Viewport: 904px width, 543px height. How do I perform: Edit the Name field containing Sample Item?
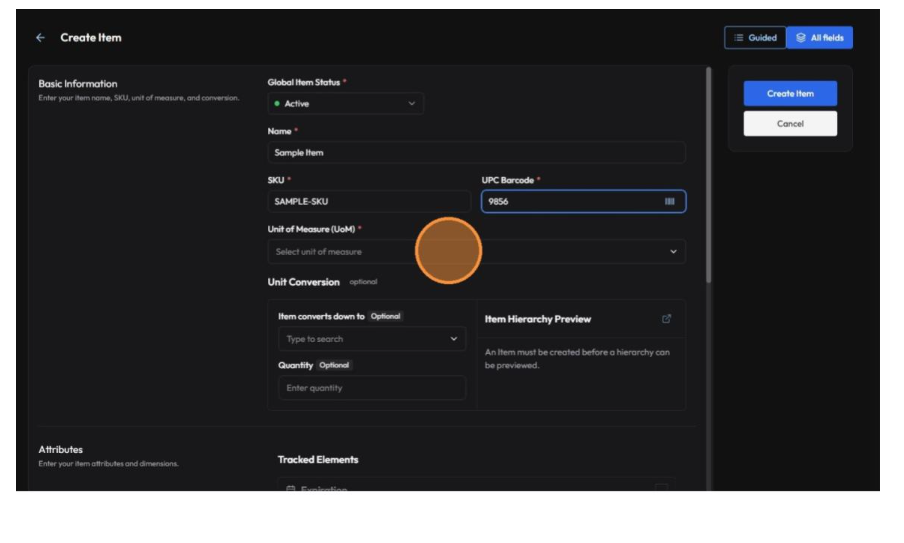point(476,153)
